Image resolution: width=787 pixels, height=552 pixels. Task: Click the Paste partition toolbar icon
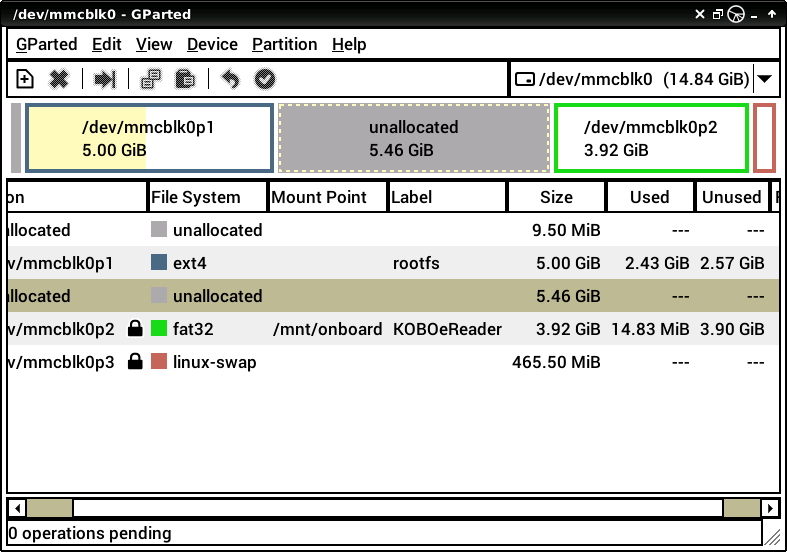(x=185, y=79)
